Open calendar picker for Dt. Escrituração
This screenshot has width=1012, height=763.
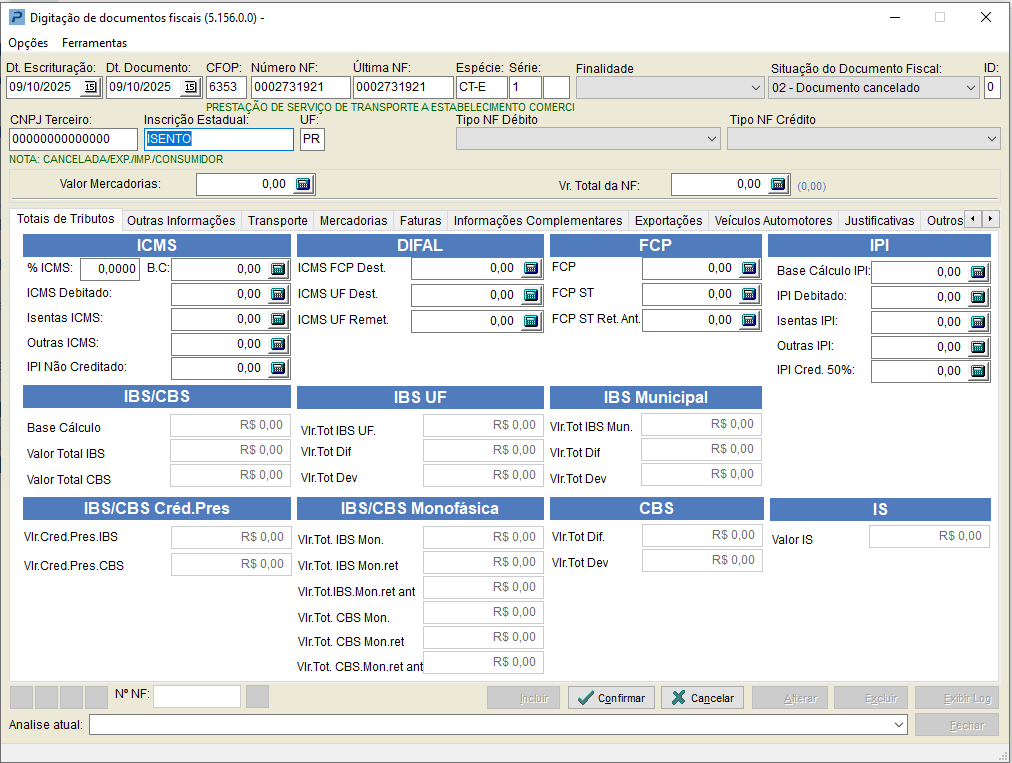(x=90, y=88)
